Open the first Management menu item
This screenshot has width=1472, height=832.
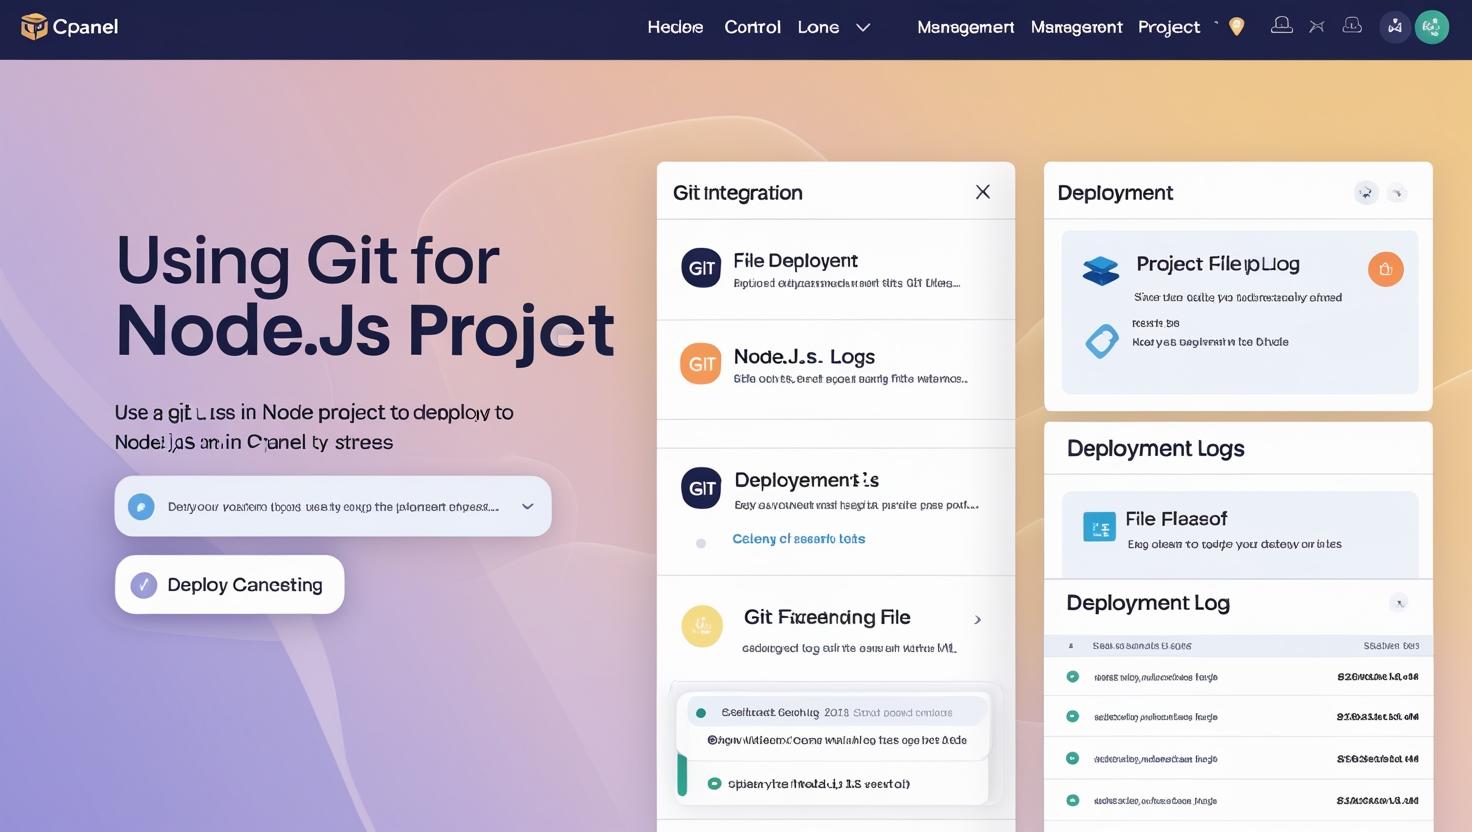(965, 27)
